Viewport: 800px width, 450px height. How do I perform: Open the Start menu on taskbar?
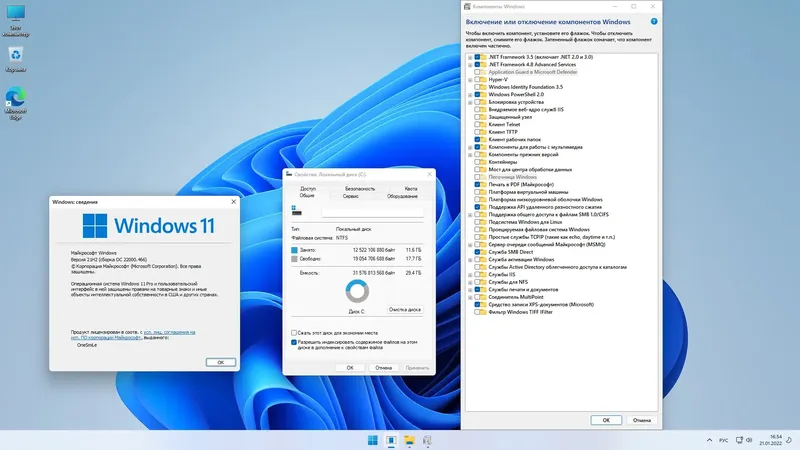pos(373,440)
